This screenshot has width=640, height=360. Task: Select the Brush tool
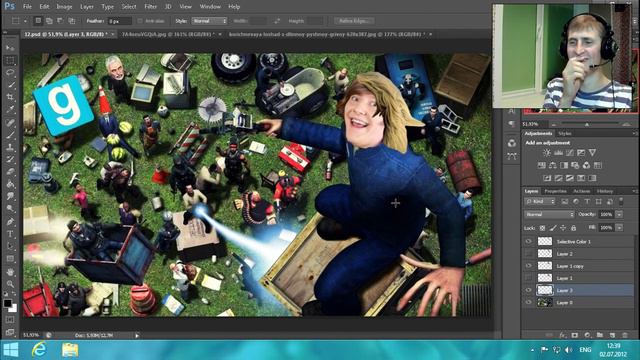[x=10, y=134]
